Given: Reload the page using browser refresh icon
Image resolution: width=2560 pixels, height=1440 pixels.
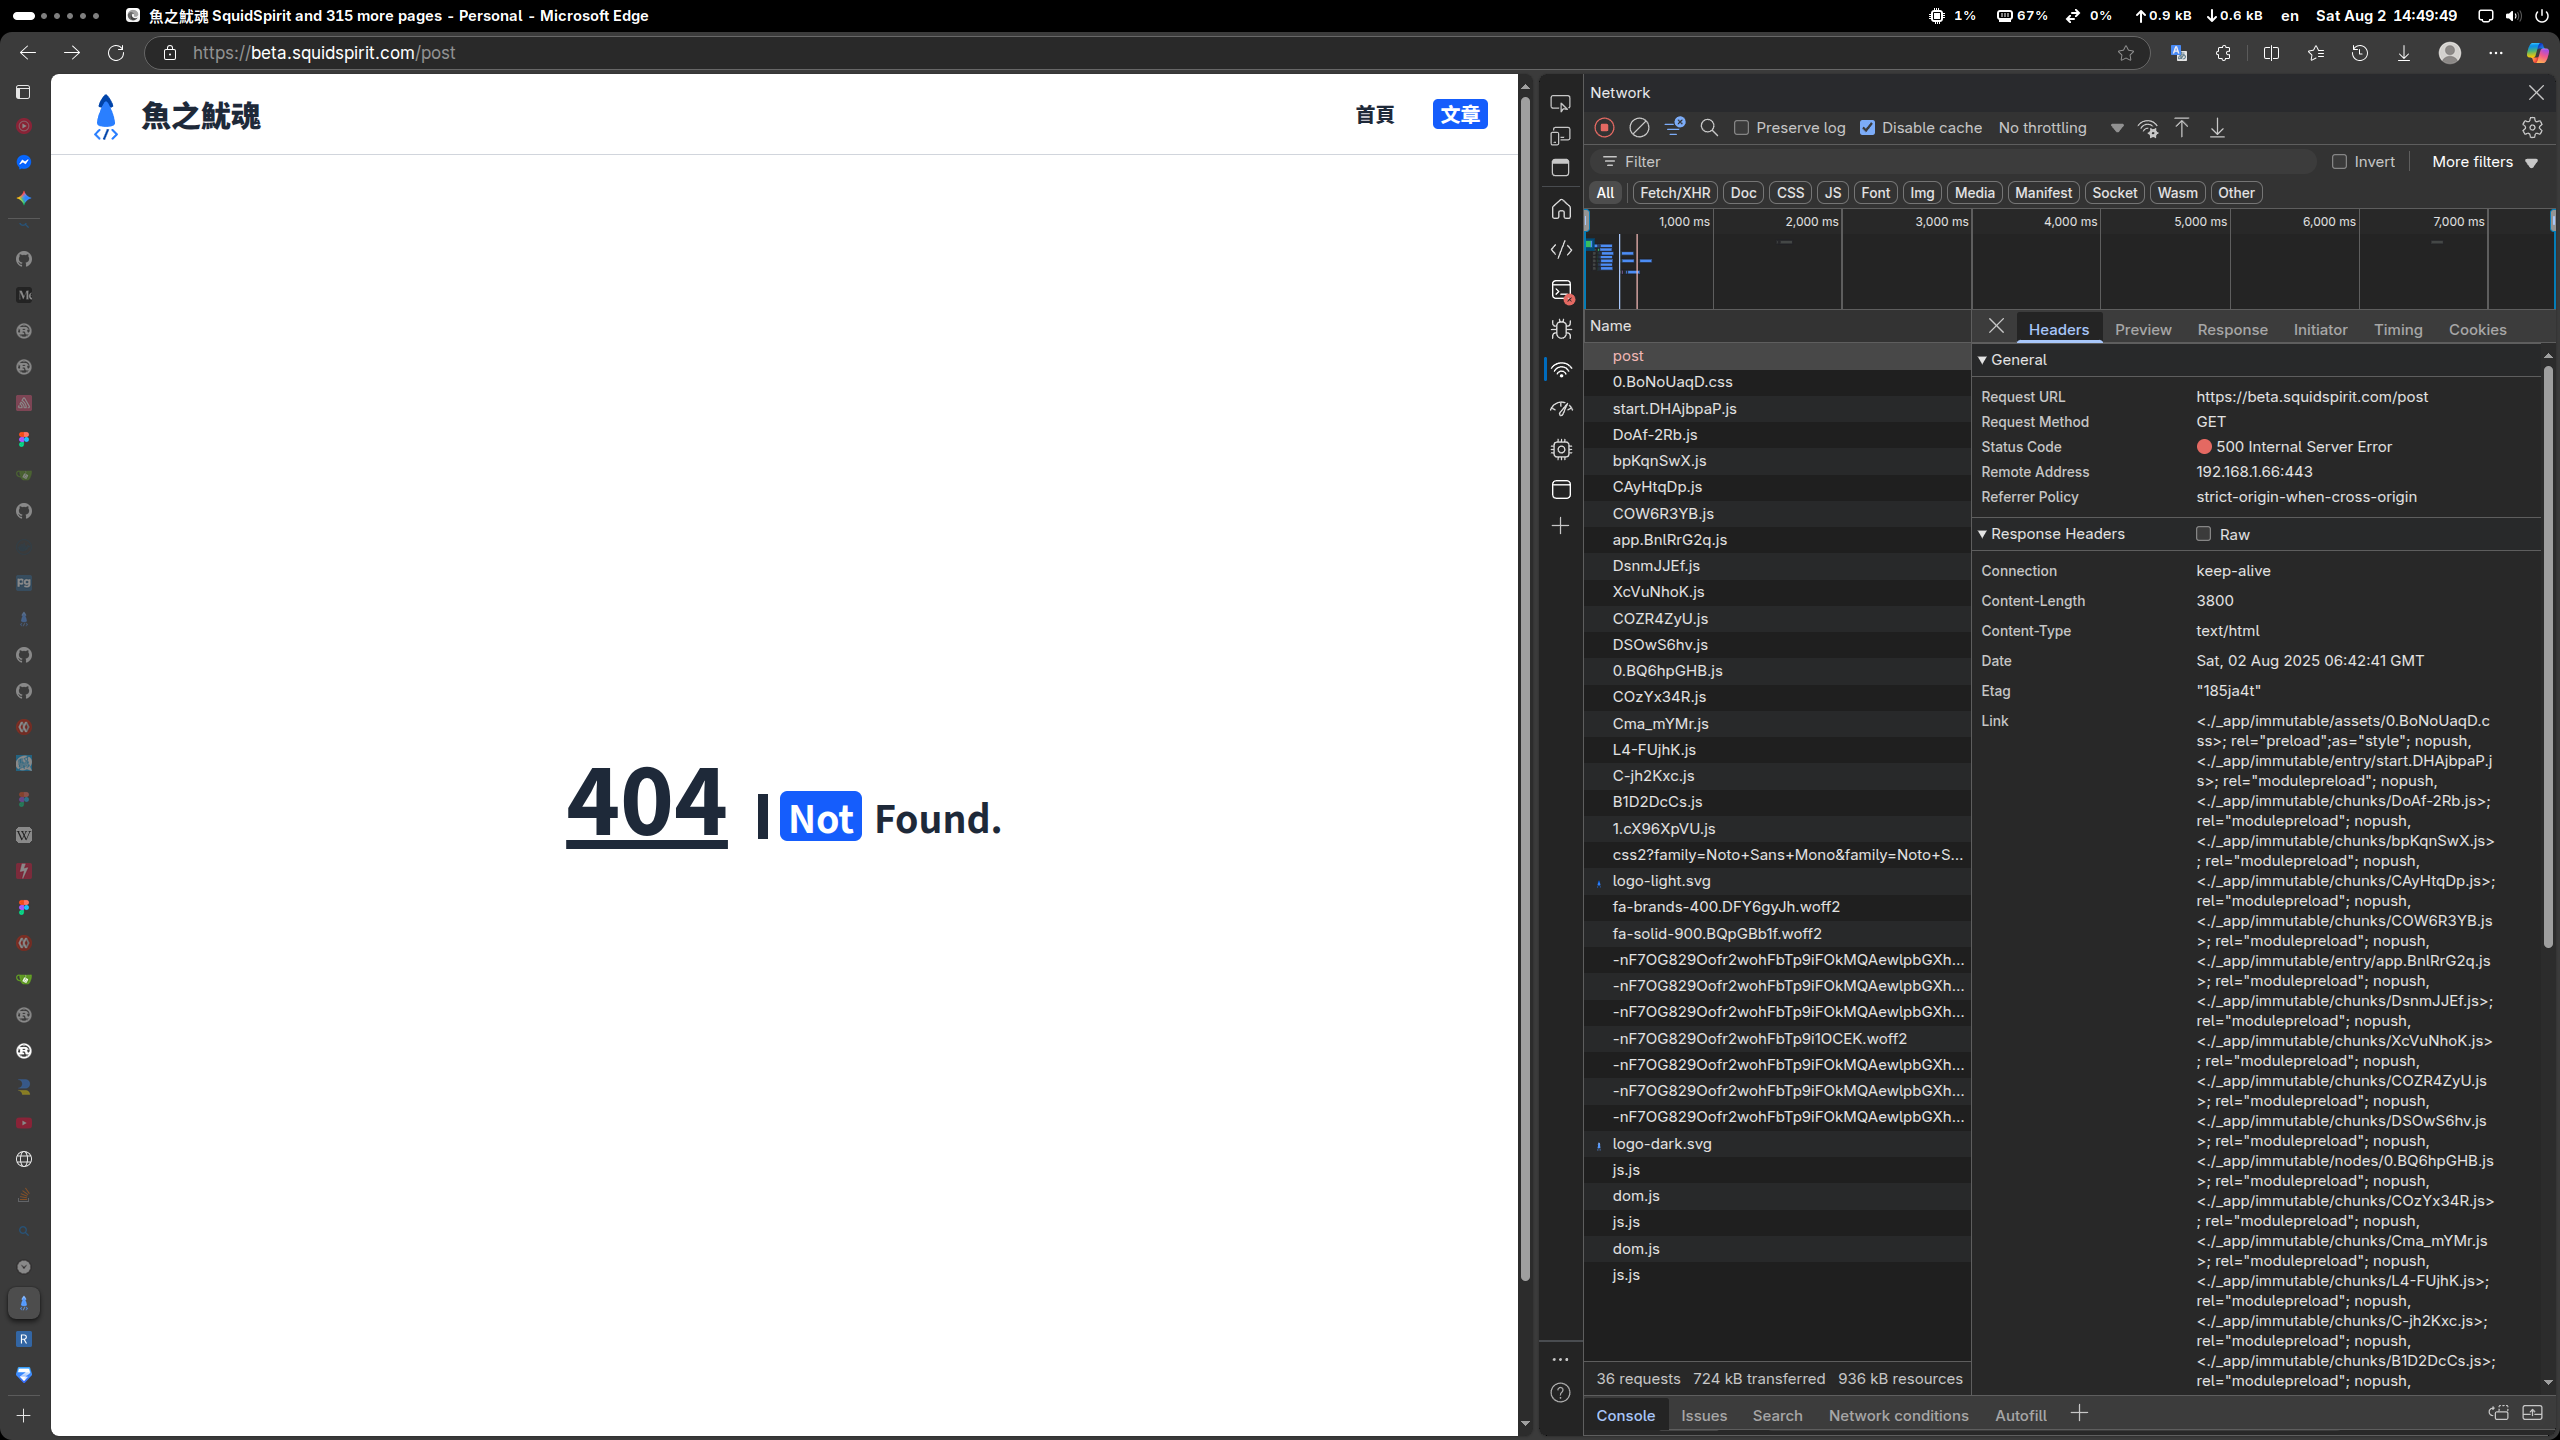Looking at the screenshot, I should 116,53.
